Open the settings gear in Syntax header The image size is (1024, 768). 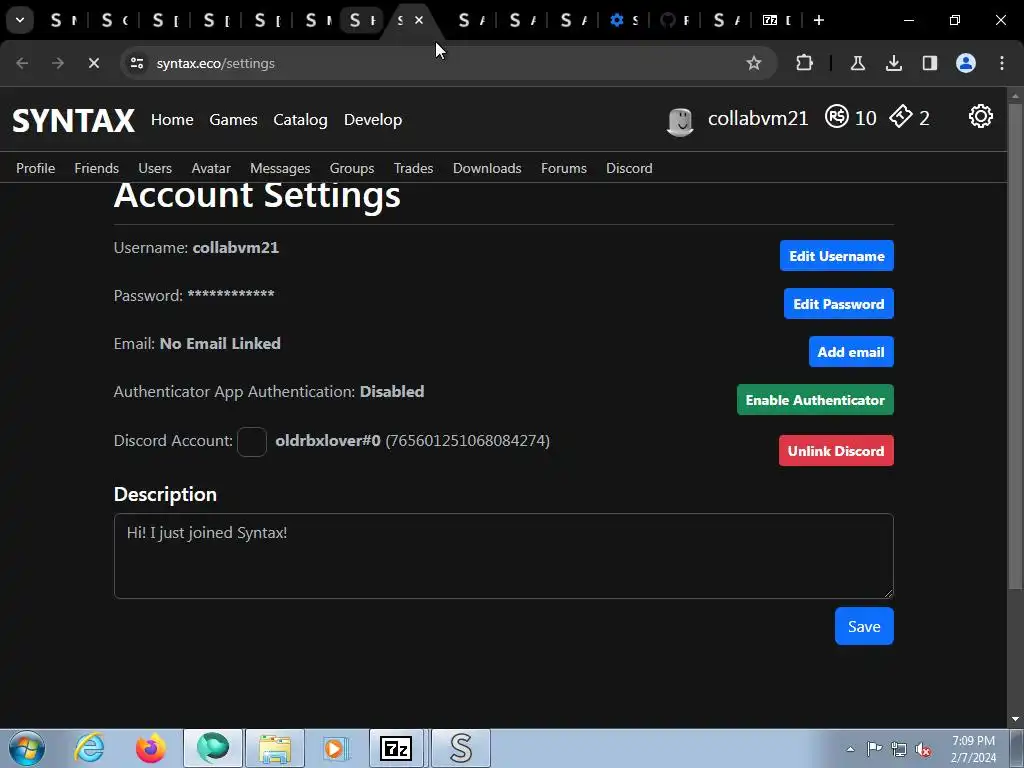click(980, 117)
